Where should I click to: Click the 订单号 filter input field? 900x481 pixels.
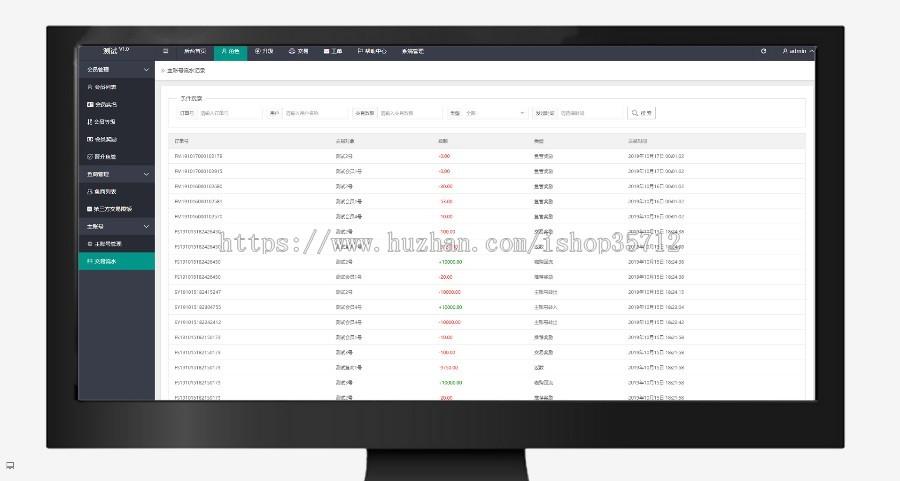[x=230, y=113]
